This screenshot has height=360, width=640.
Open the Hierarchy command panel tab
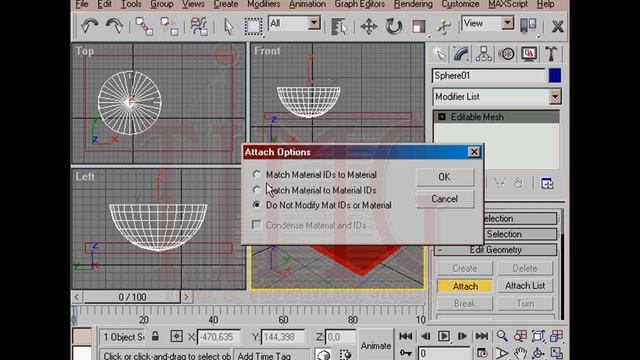tap(484, 54)
